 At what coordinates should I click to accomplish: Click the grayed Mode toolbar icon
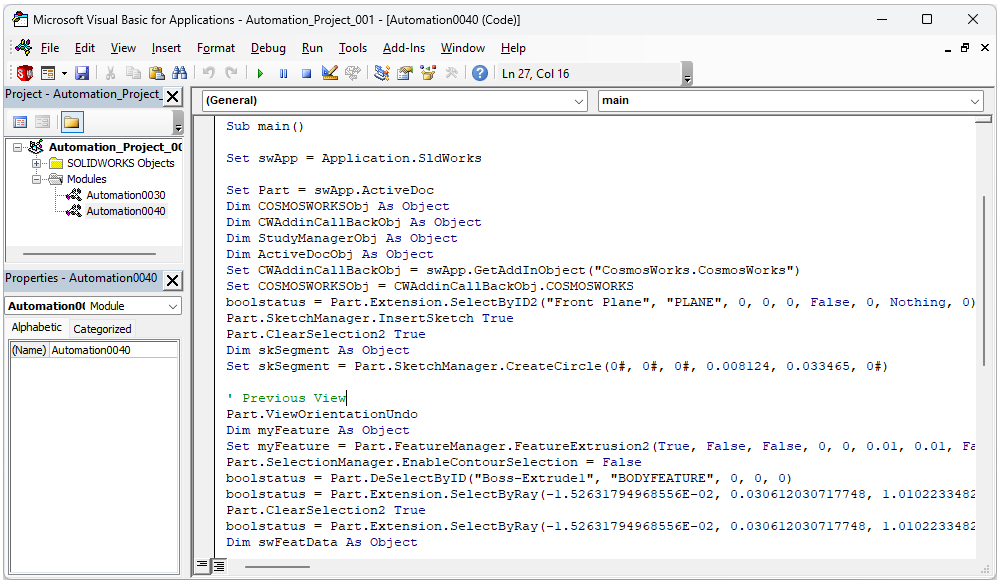coord(353,73)
